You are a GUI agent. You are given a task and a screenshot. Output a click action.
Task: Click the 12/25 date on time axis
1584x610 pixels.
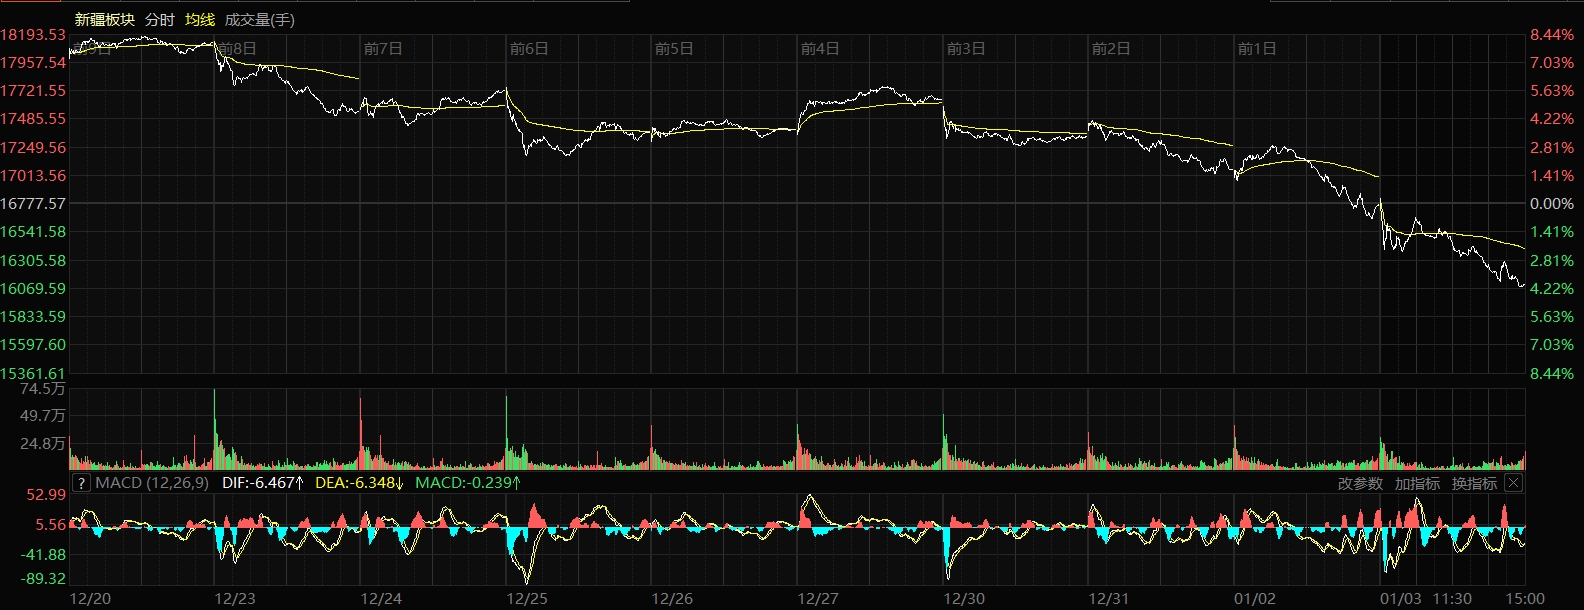(x=527, y=598)
